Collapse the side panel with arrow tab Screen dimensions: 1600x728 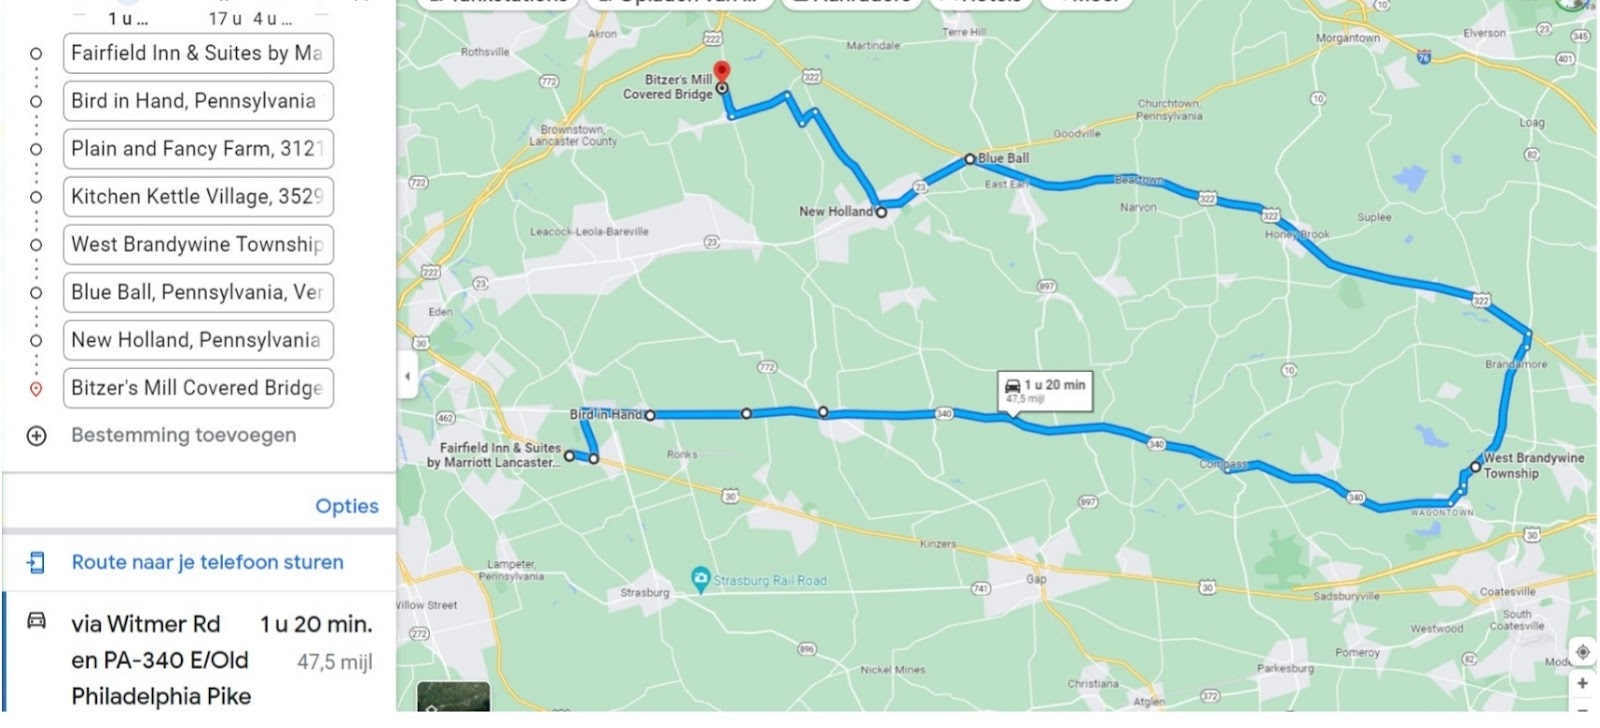click(407, 376)
